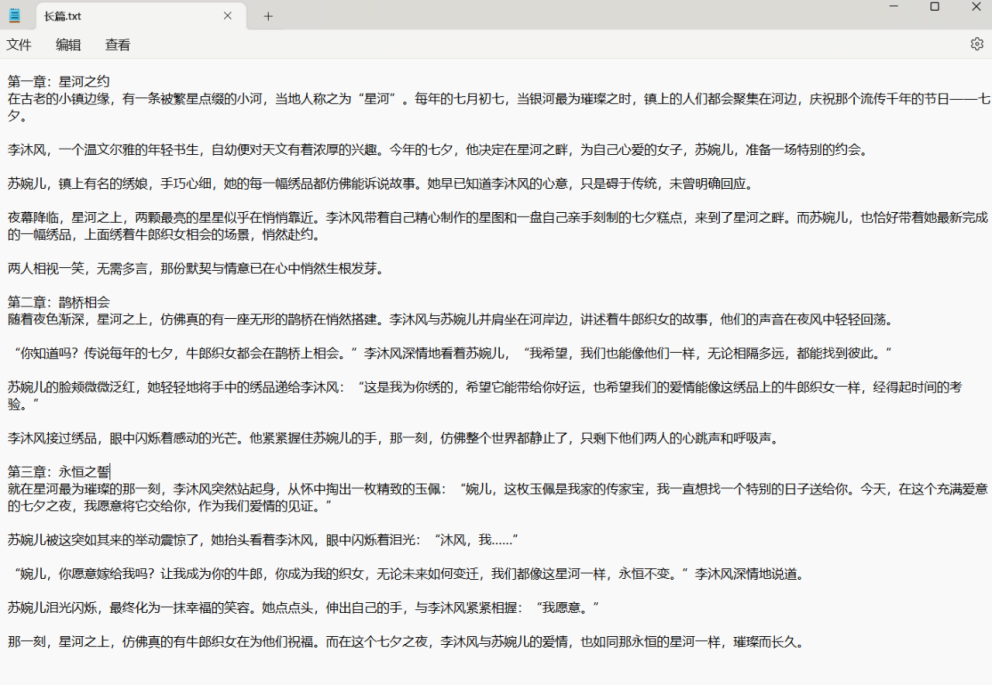The image size is (992, 686).
Task: Close the 长篇.txt tab
Action: [228, 16]
